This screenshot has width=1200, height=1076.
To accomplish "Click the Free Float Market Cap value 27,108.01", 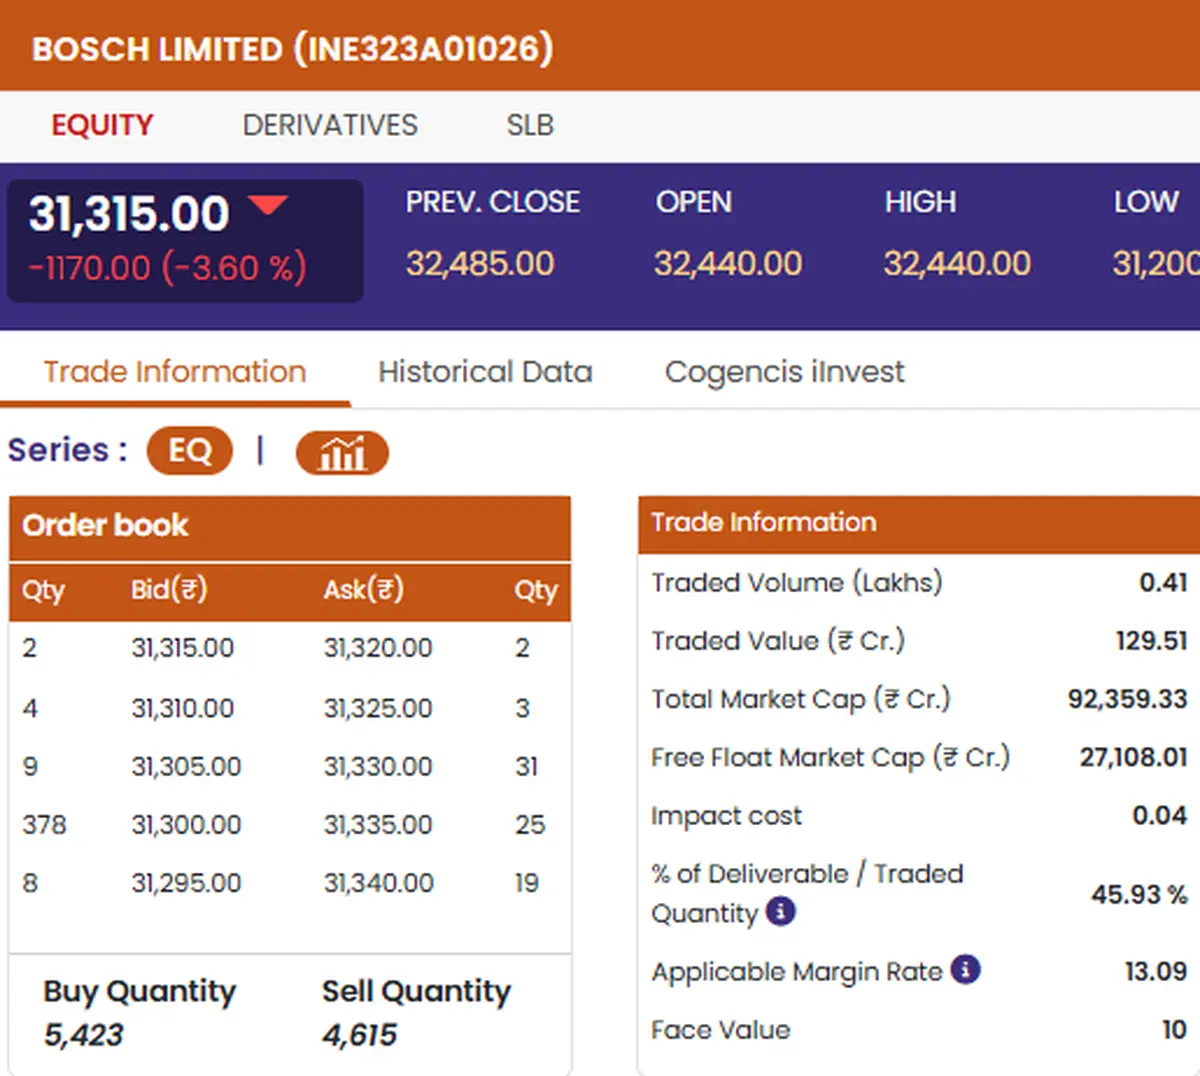I will tap(1134, 757).
